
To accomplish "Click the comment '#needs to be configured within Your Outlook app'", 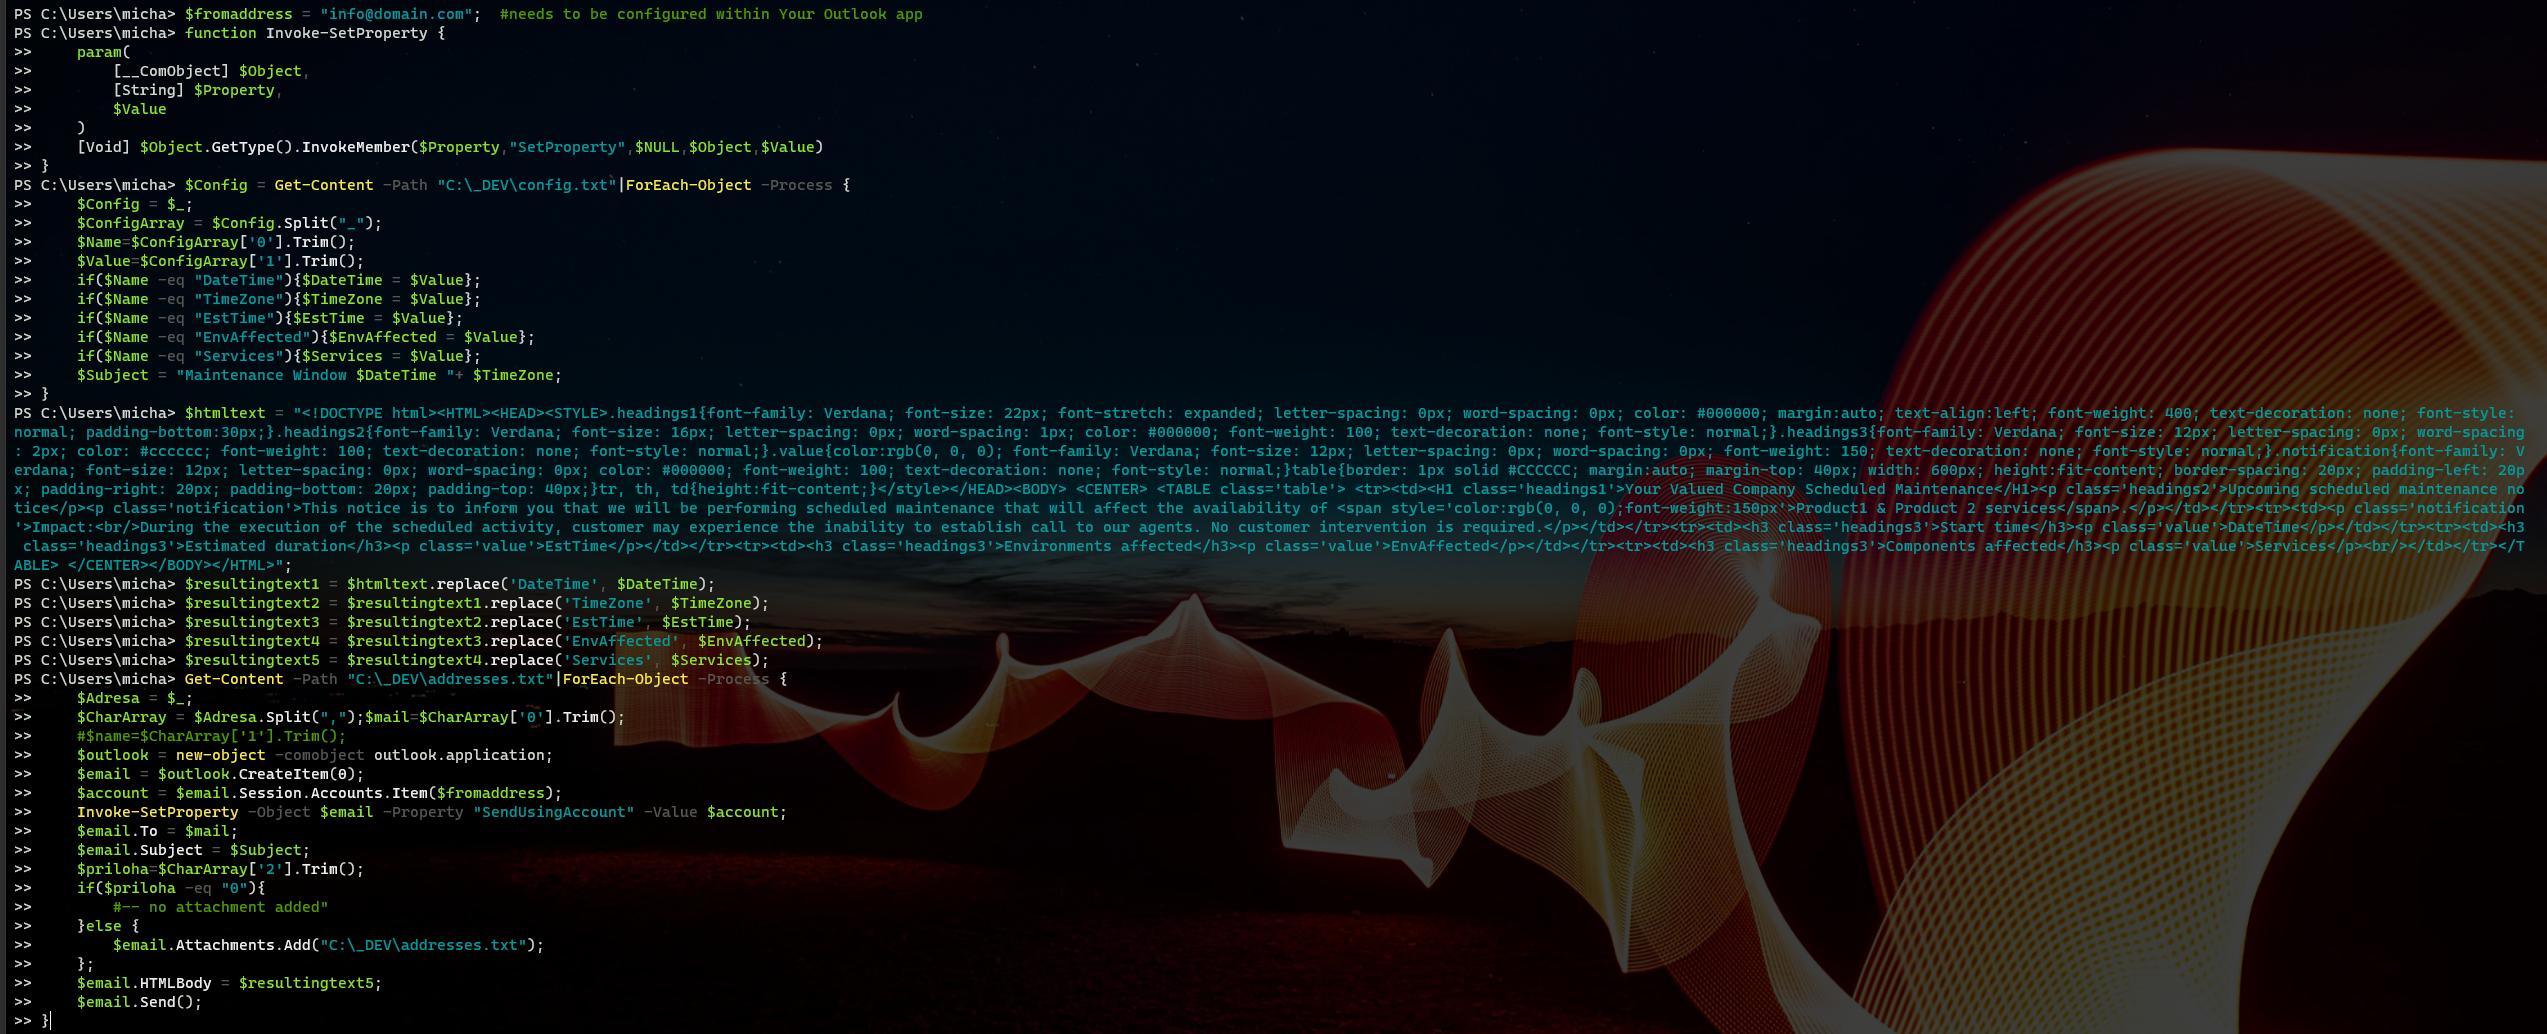I will pos(711,14).
